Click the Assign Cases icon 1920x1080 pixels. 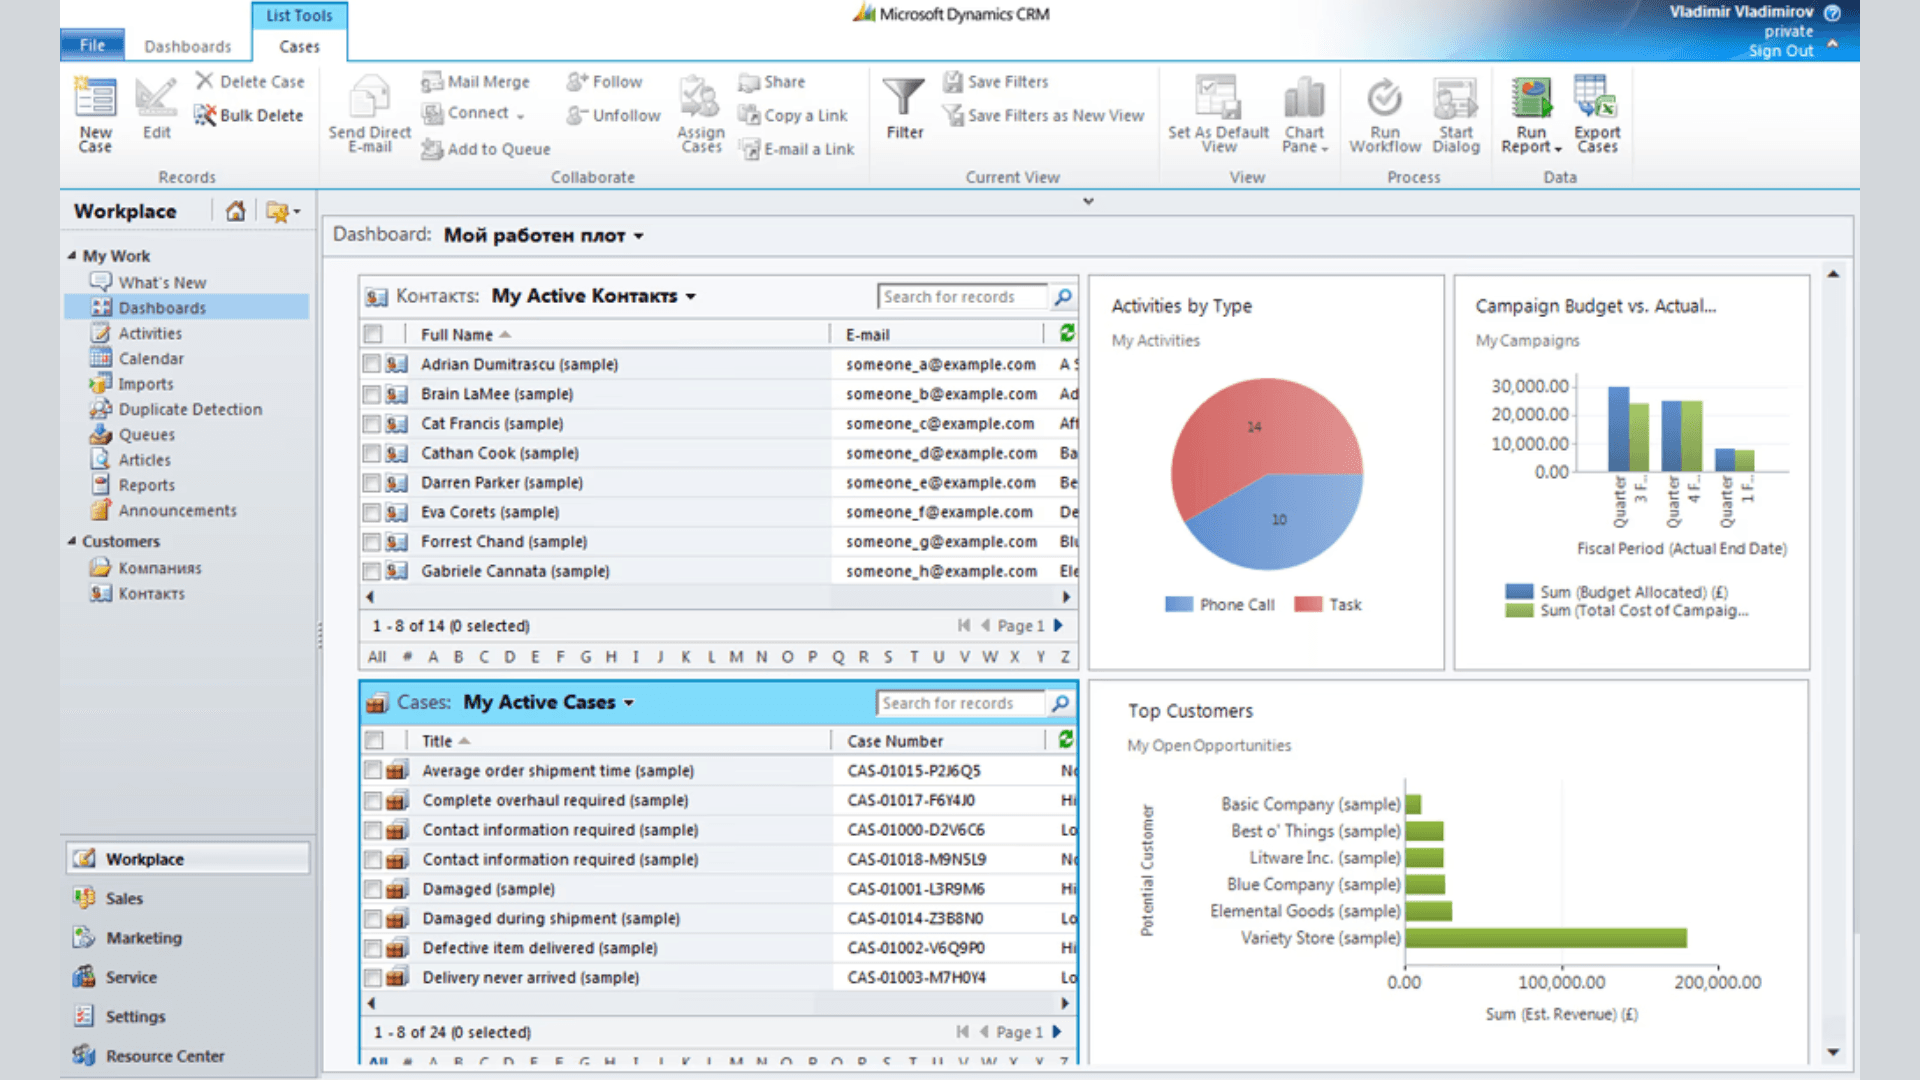pyautogui.click(x=700, y=98)
